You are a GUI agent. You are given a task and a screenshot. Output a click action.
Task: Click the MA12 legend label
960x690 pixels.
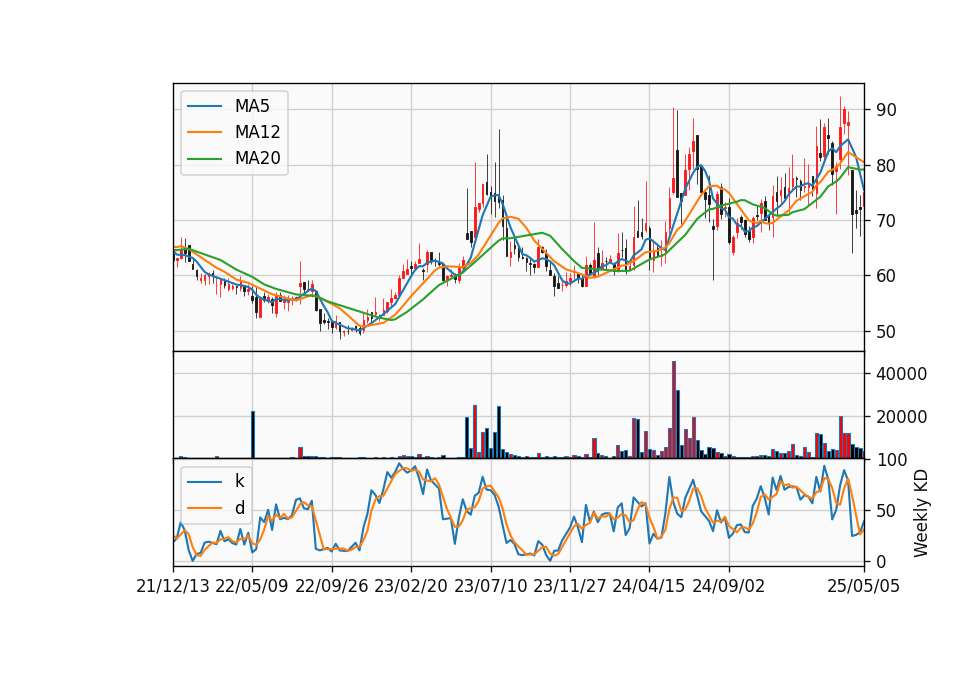258,132
